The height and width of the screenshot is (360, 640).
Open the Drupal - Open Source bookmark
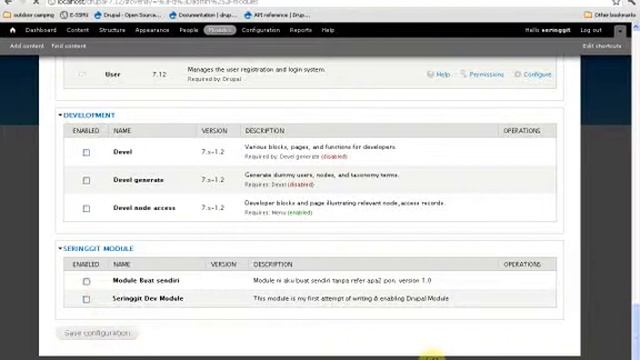click(128, 15)
